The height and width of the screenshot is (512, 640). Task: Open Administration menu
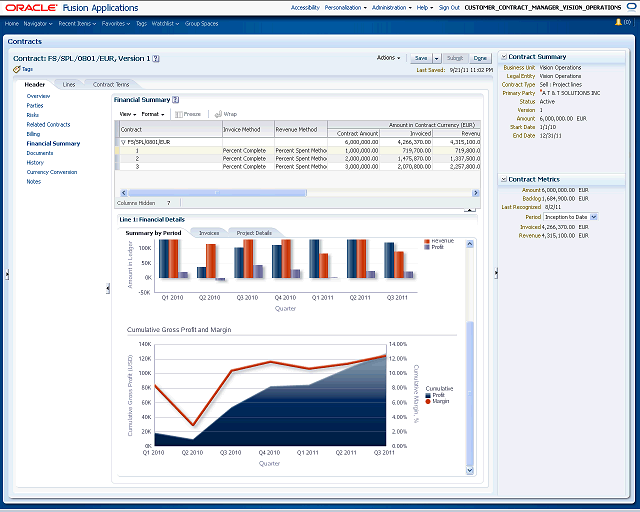coord(391,8)
